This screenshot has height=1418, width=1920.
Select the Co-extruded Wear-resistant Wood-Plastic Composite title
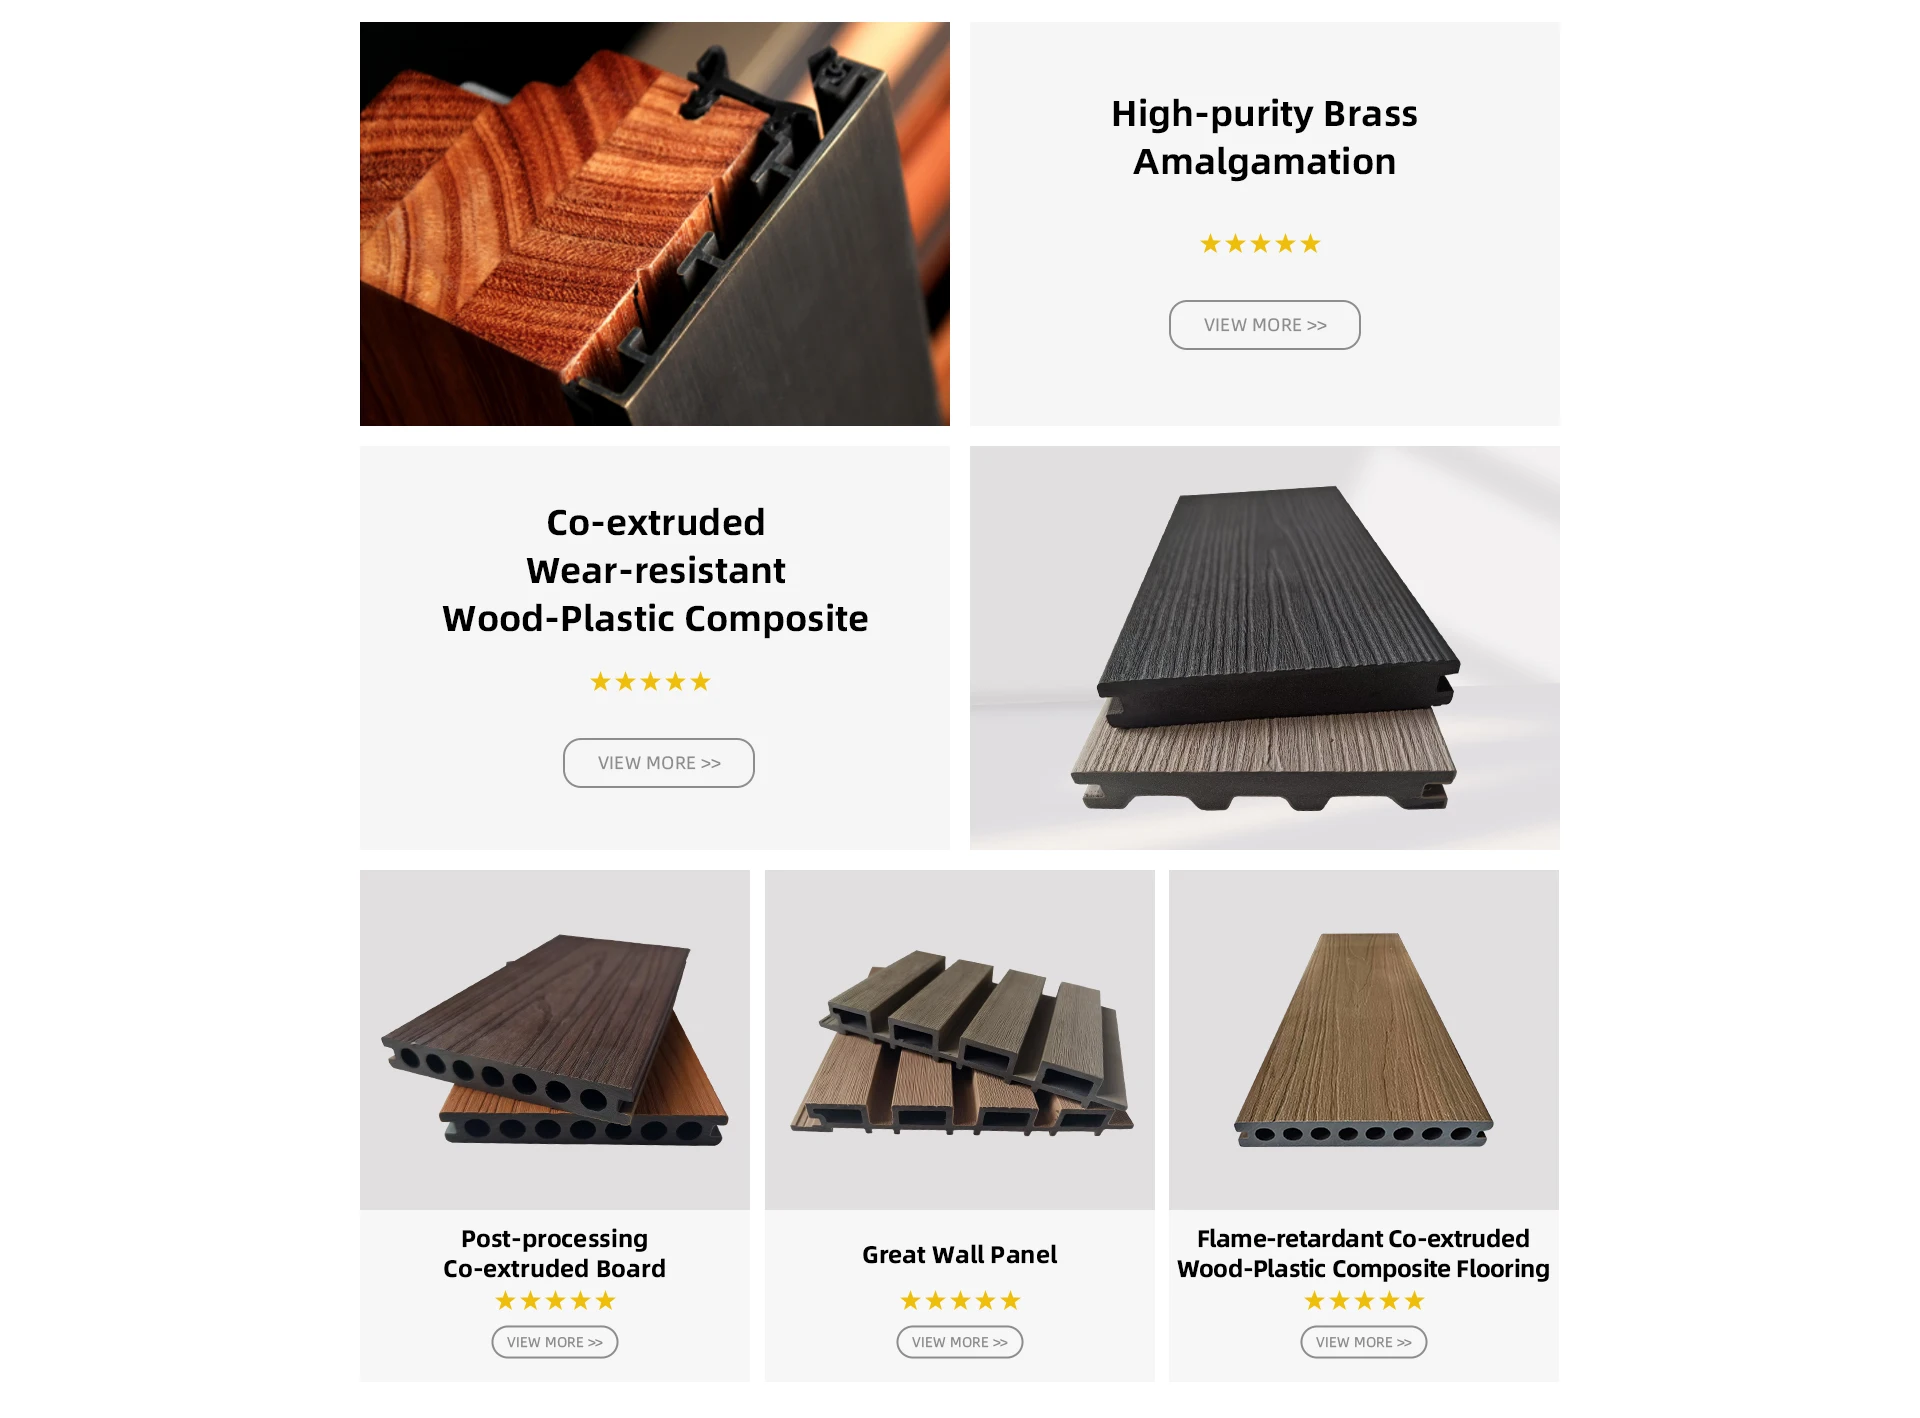pyautogui.click(x=655, y=570)
